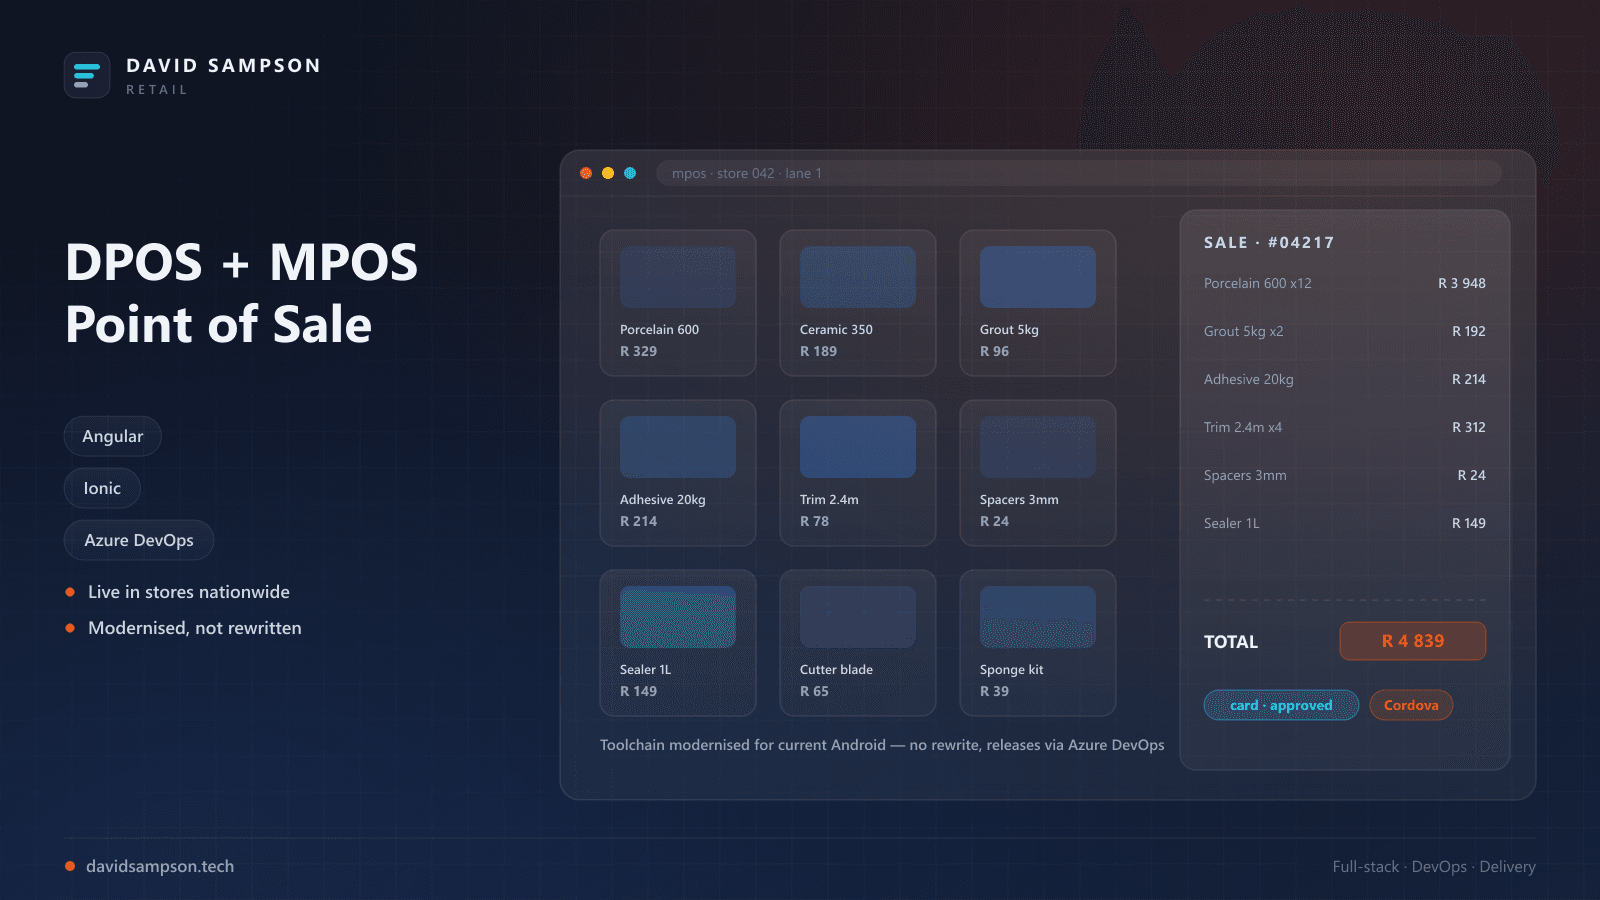Image resolution: width=1600 pixels, height=900 pixels.
Task: Add Grout 5kg product to sale
Action: click(x=1038, y=303)
